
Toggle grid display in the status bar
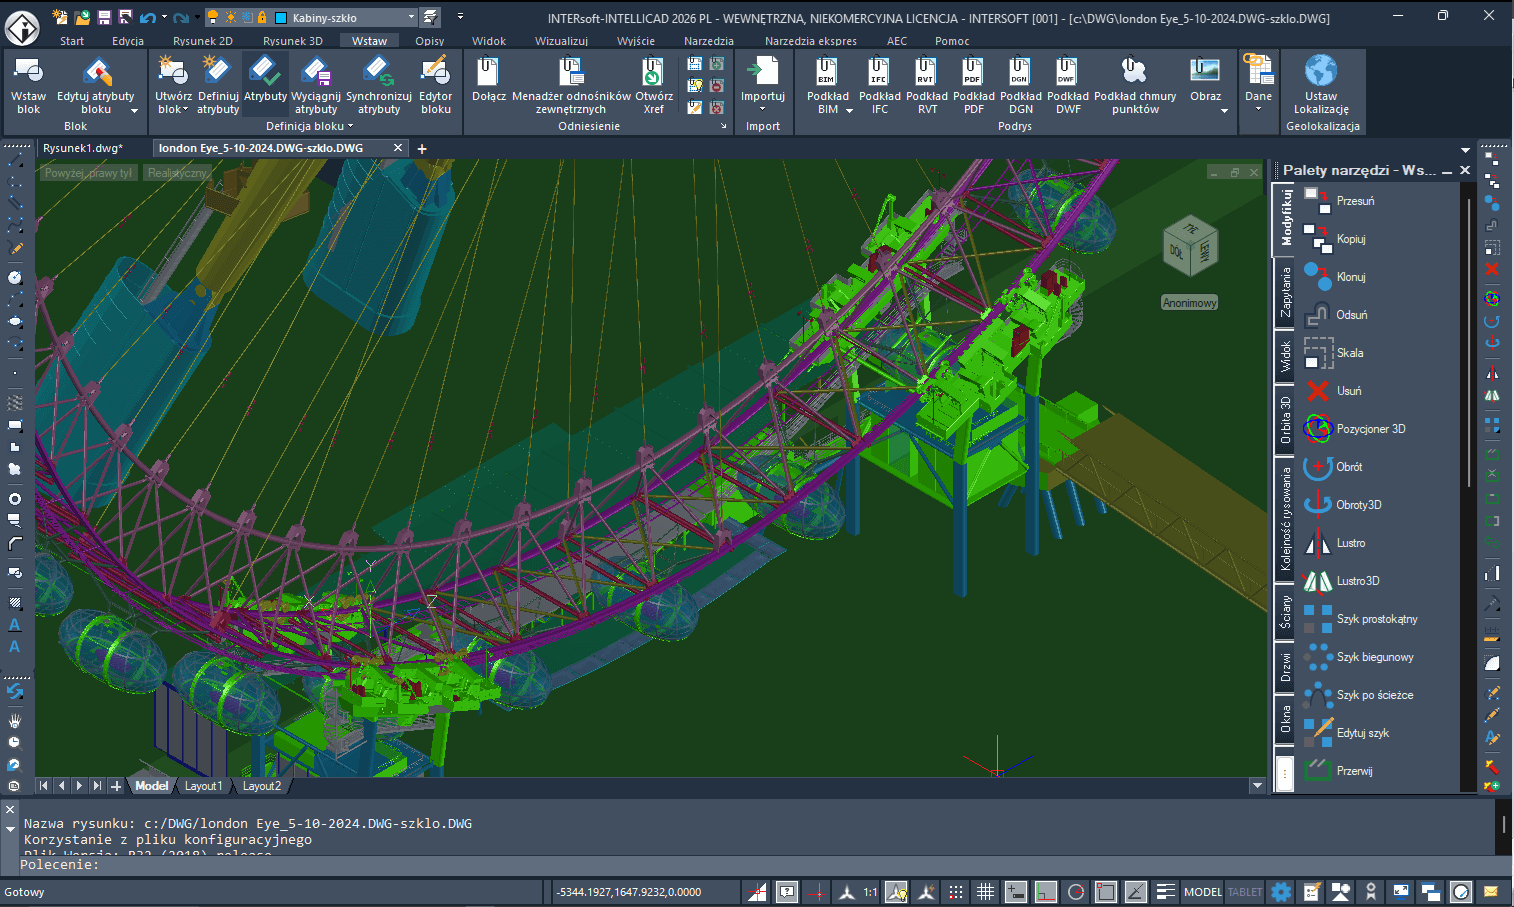(985, 891)
